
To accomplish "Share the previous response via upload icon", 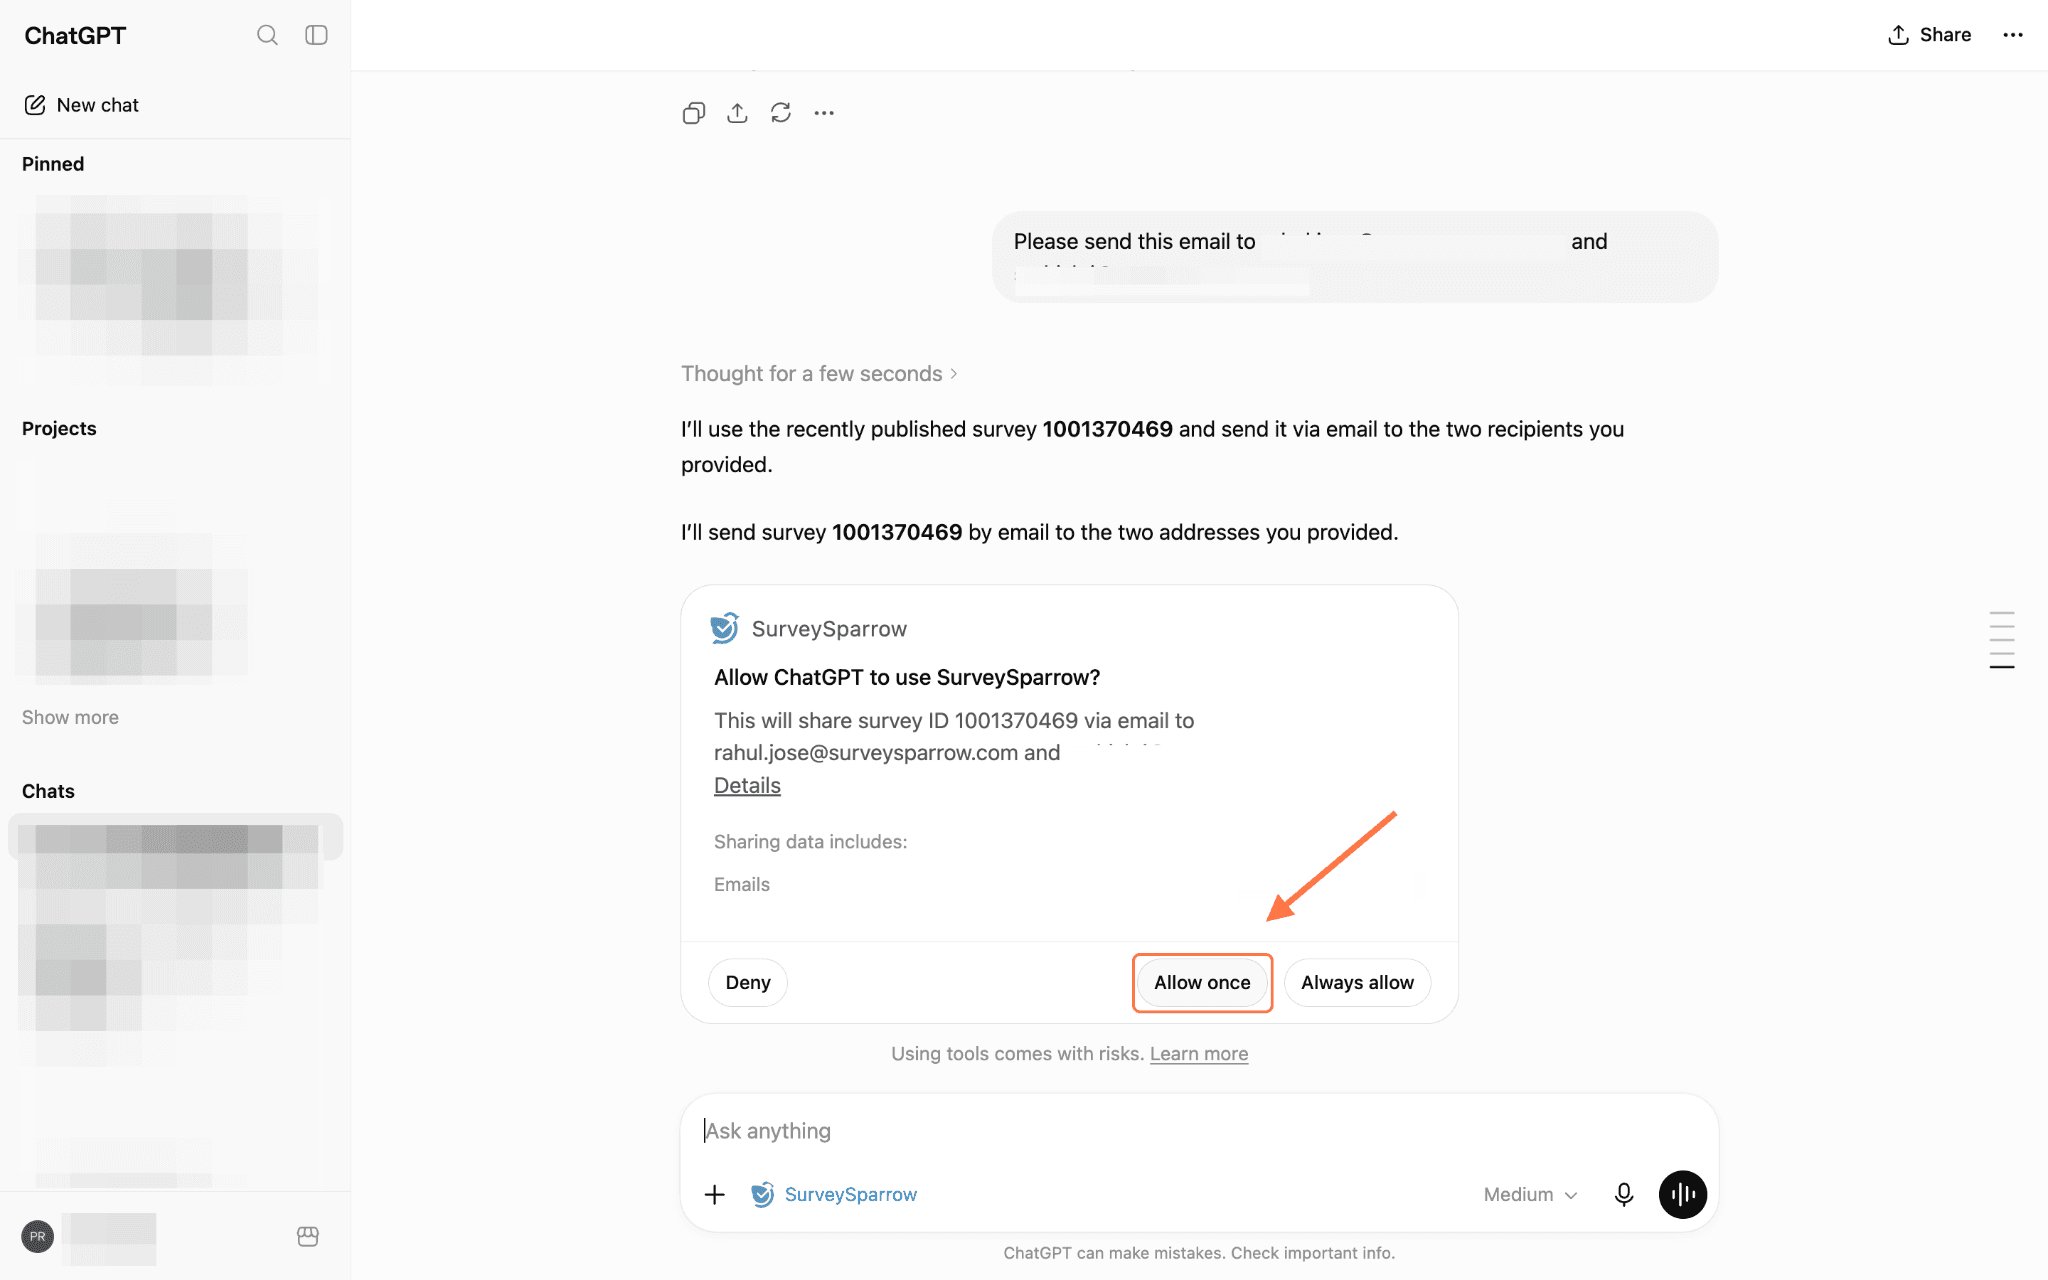I will [x=737, y=113].
